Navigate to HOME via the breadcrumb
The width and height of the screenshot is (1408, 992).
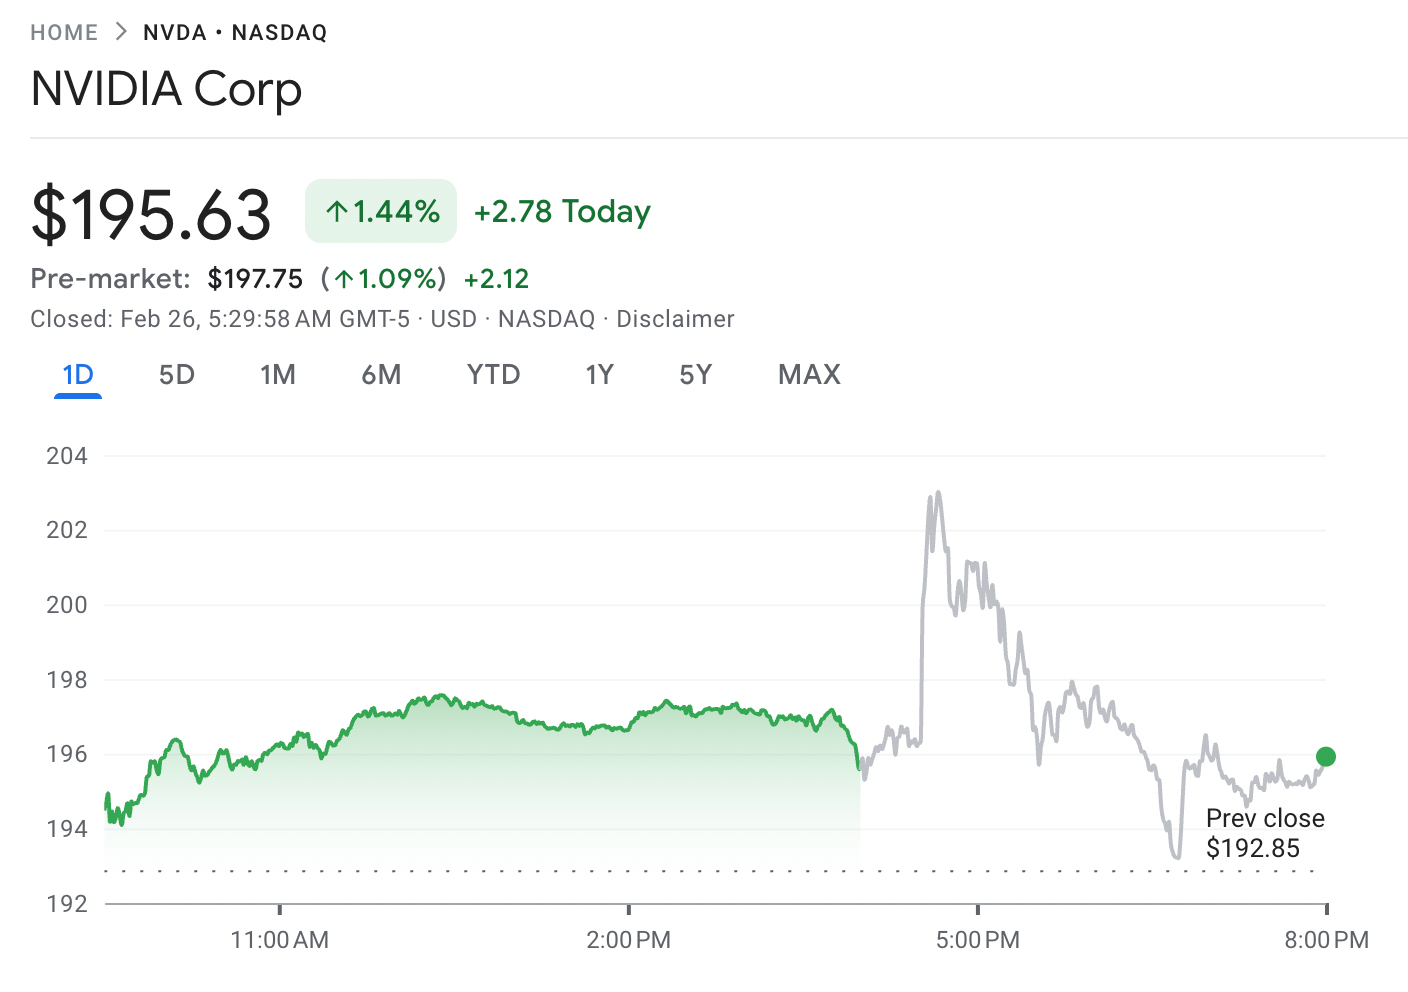click(x=64, y=31)
